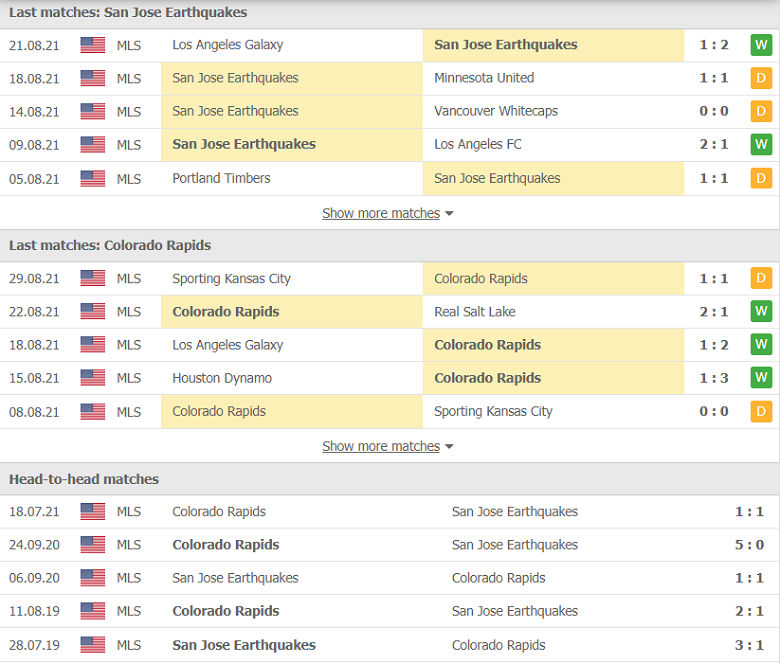Click the arrow beside Colorado's Show more matches
Screen dimensions: 780x664
point(449,447)
